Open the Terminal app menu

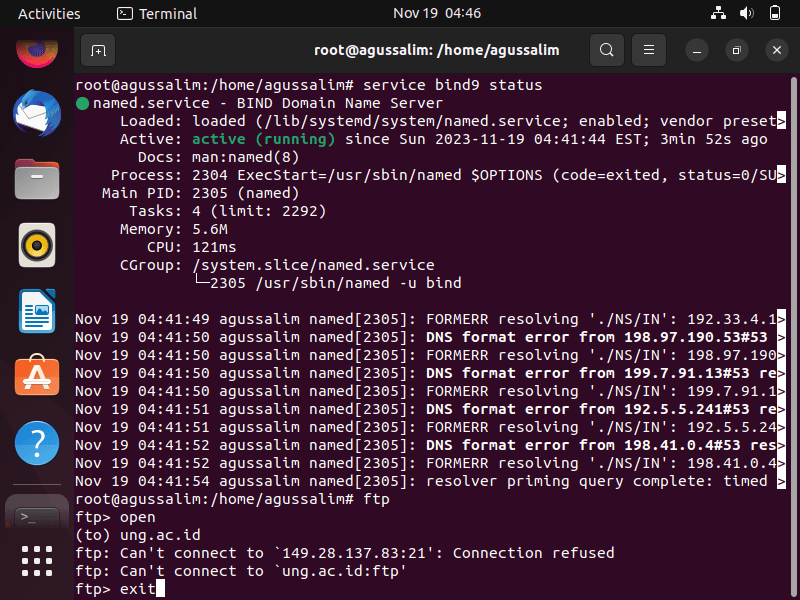tap(157, 13)
